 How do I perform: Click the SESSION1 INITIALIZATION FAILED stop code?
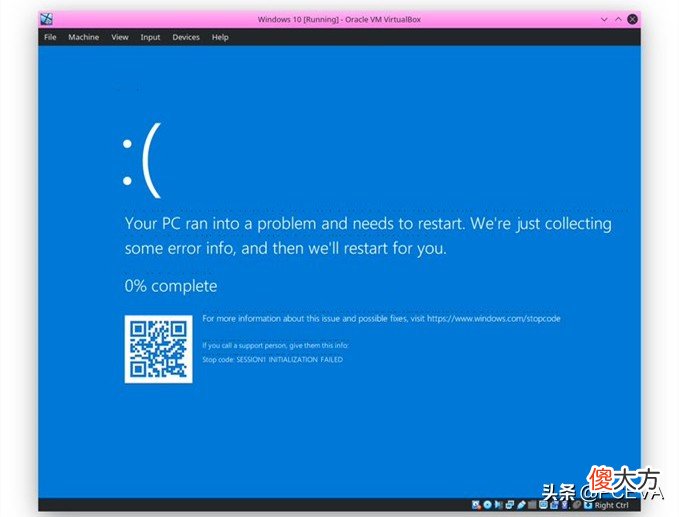point(290,359)
